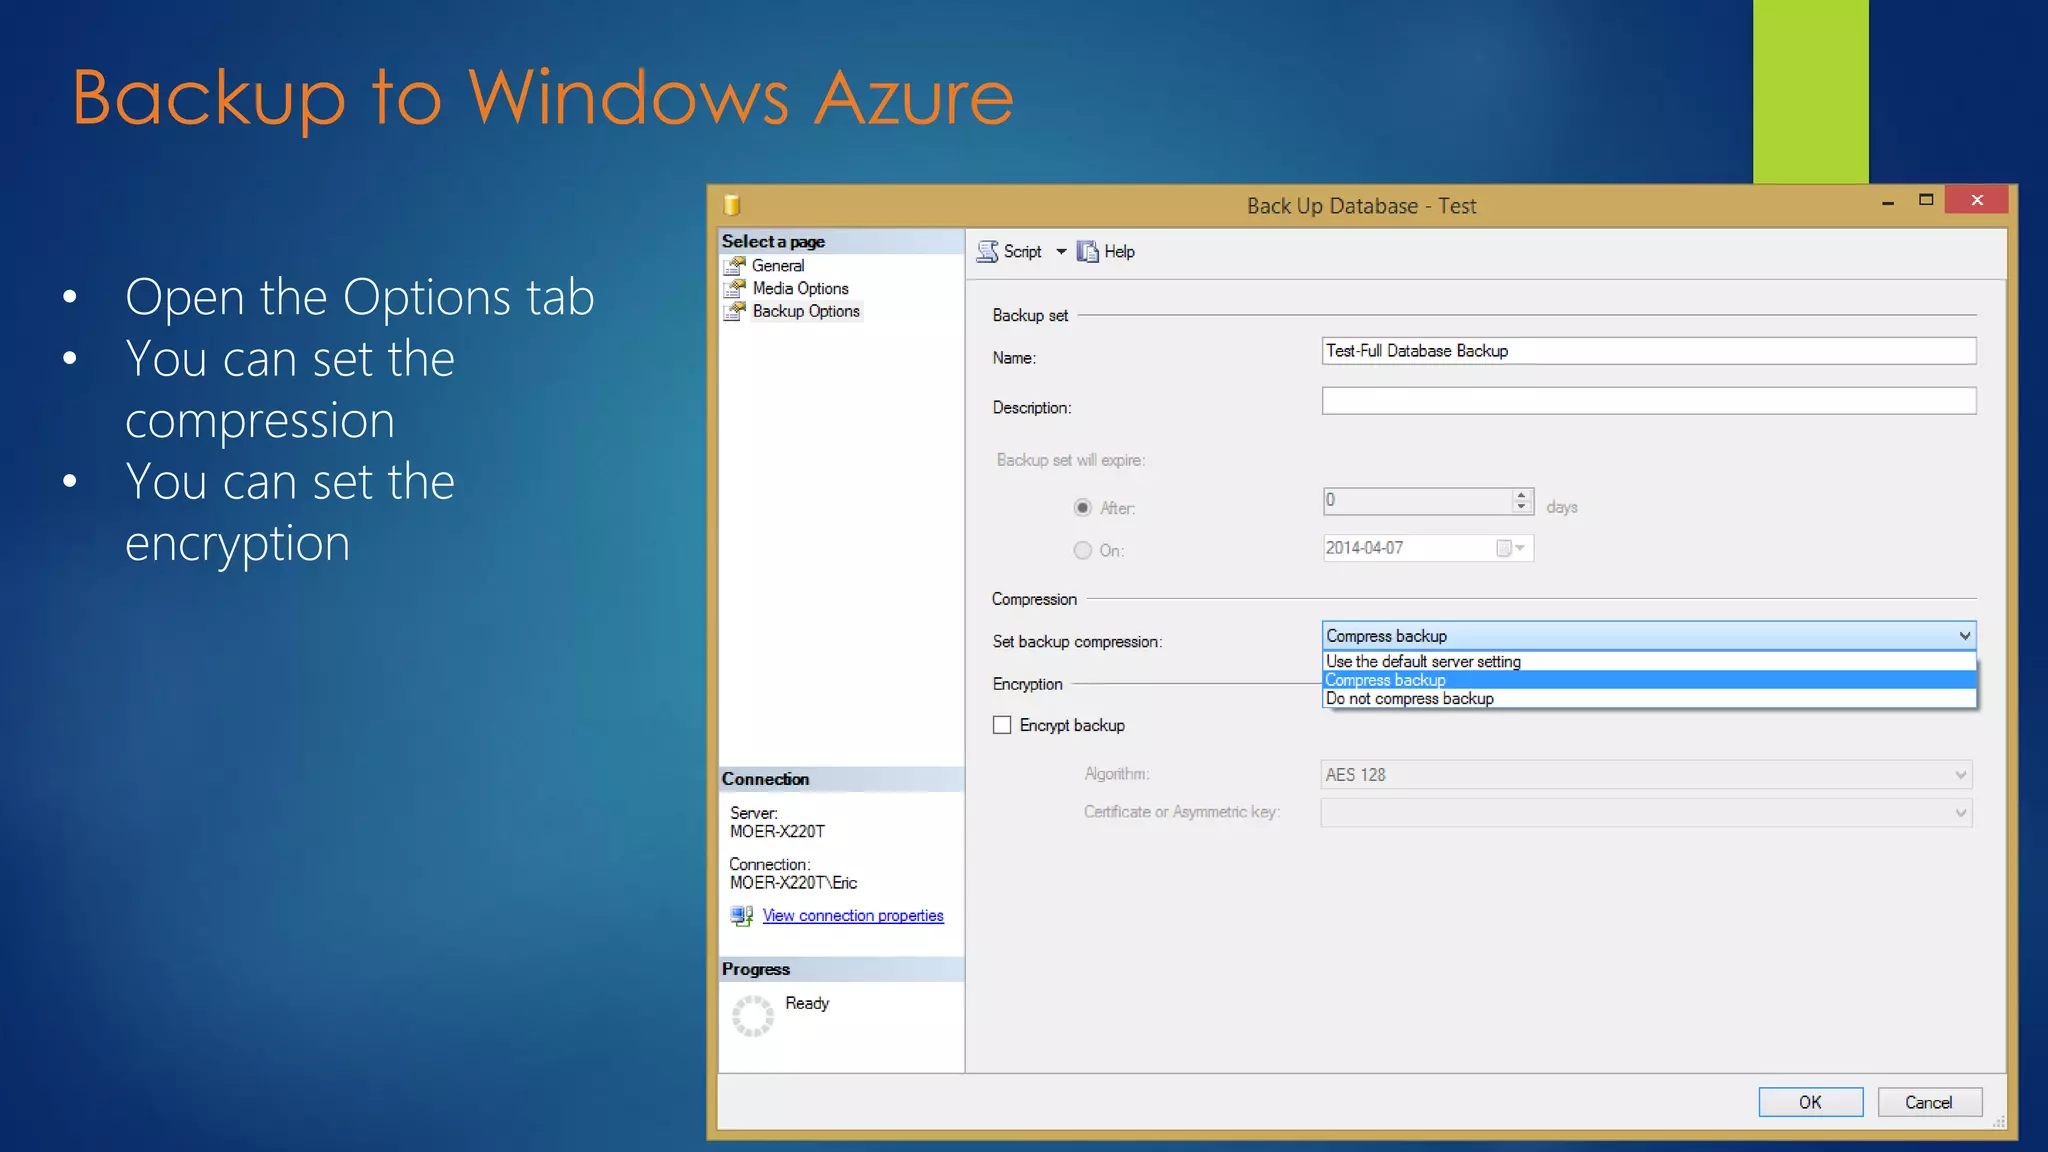Click the dialog resize grip corner
The image size is (2048, 1152).
click(x=1998, y=1122)
